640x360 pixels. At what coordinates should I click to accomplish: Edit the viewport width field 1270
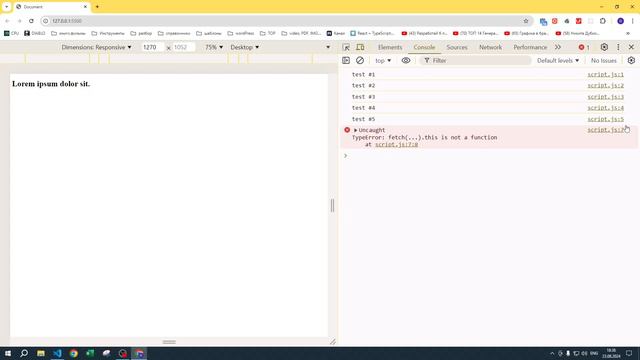click(152, 47)
